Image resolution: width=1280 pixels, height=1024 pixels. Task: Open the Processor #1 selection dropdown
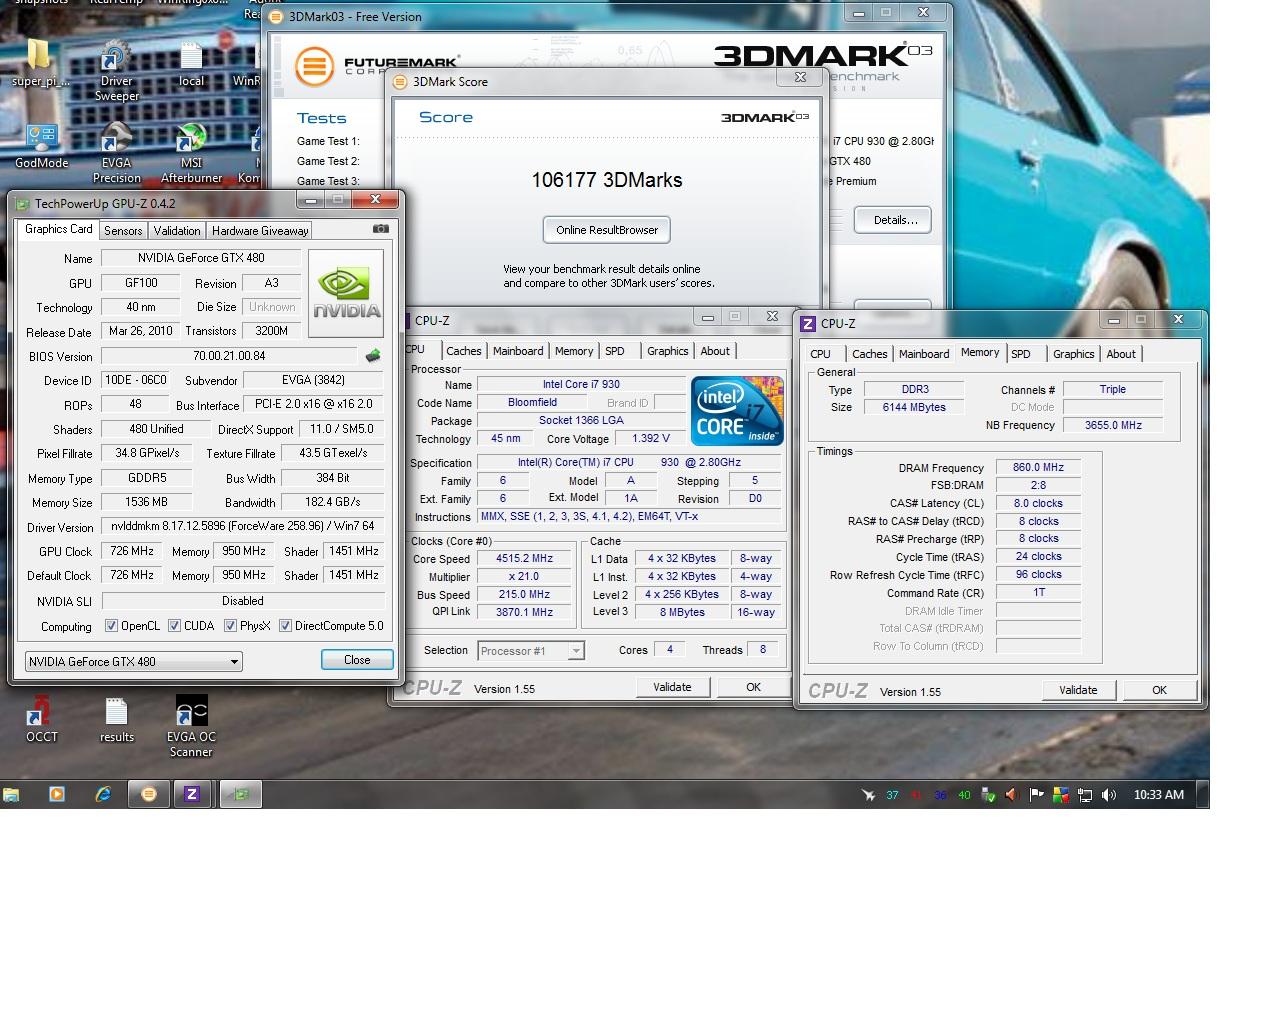click(531, 651)
